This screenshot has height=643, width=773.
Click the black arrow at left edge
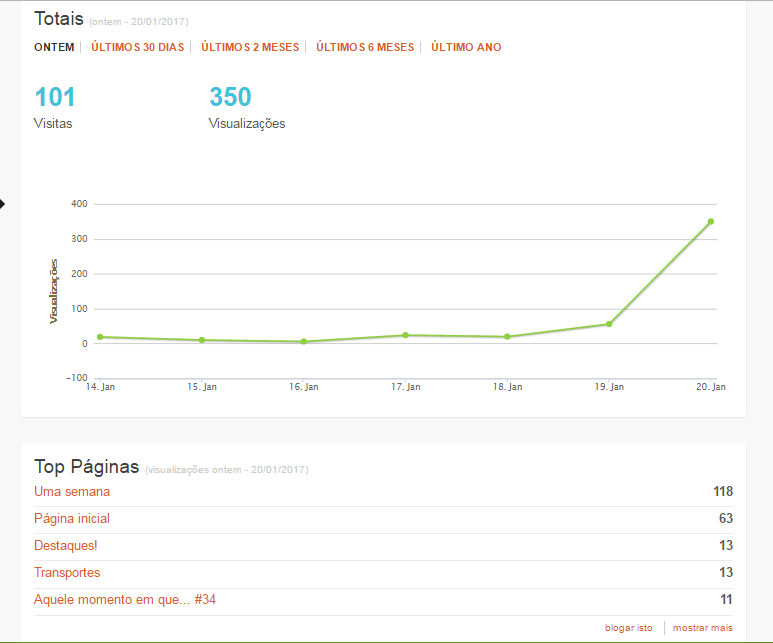[x=3, y=204]
